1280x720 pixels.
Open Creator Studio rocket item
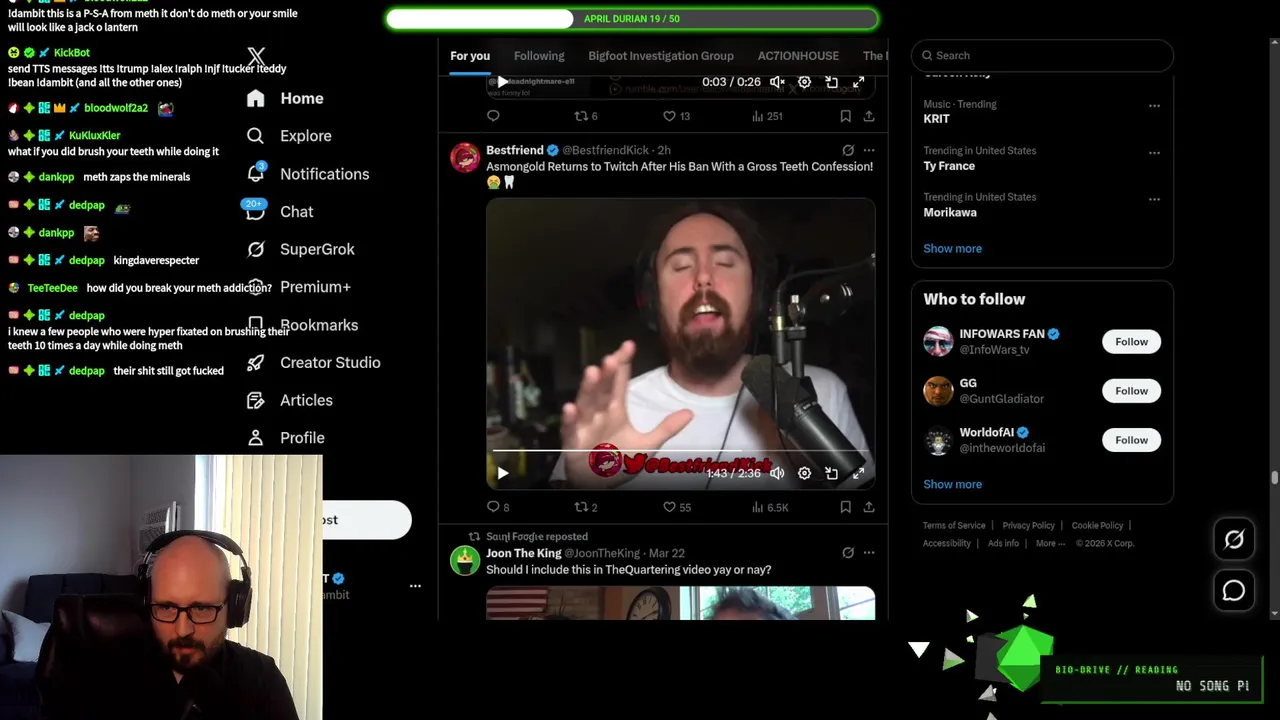[x=313, y=362]
